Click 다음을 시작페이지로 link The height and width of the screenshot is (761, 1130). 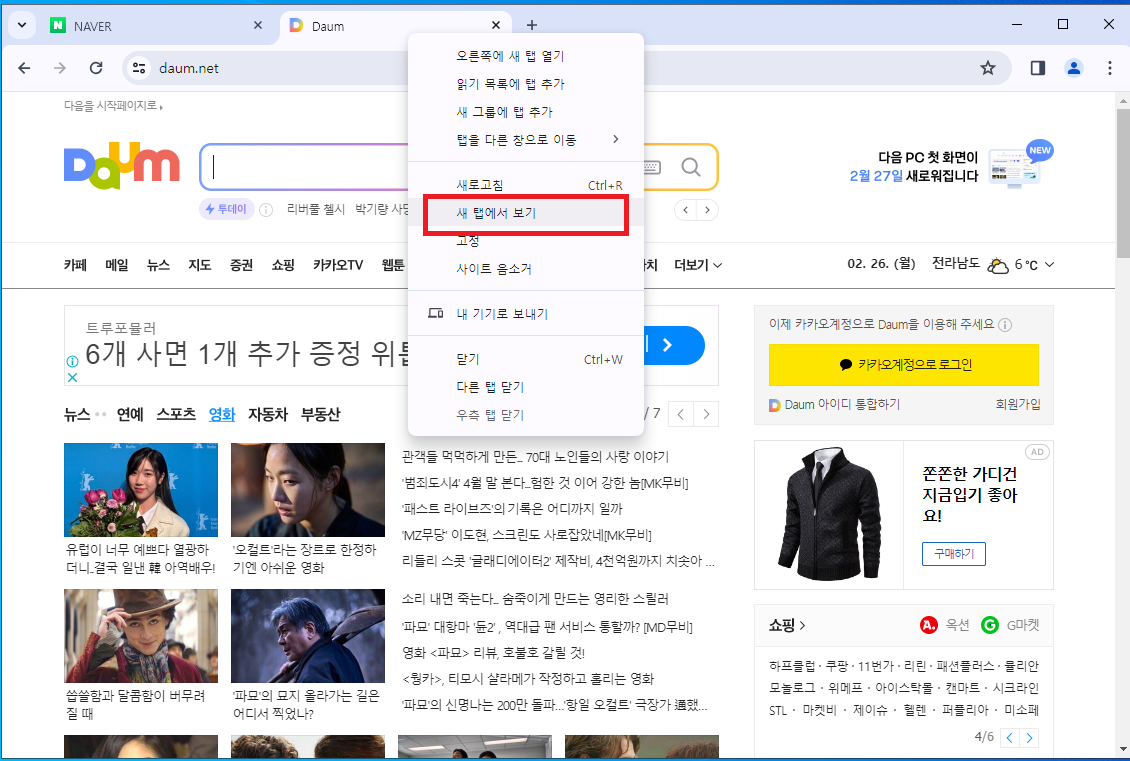click(x=113, y=105)
